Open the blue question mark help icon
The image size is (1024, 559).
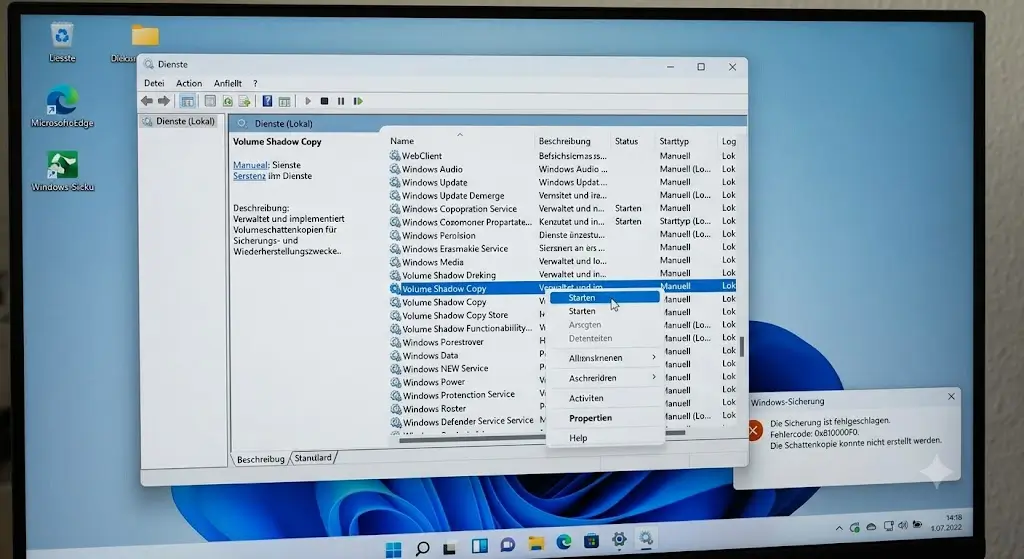point(267,101)
